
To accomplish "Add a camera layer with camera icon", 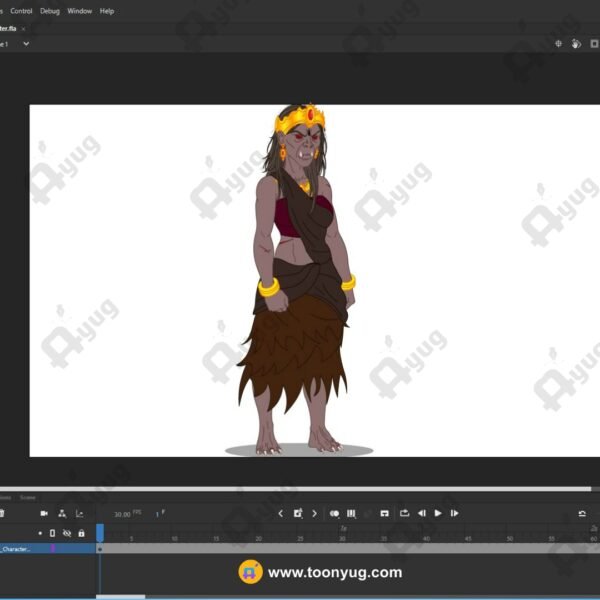I will point(44,514).
